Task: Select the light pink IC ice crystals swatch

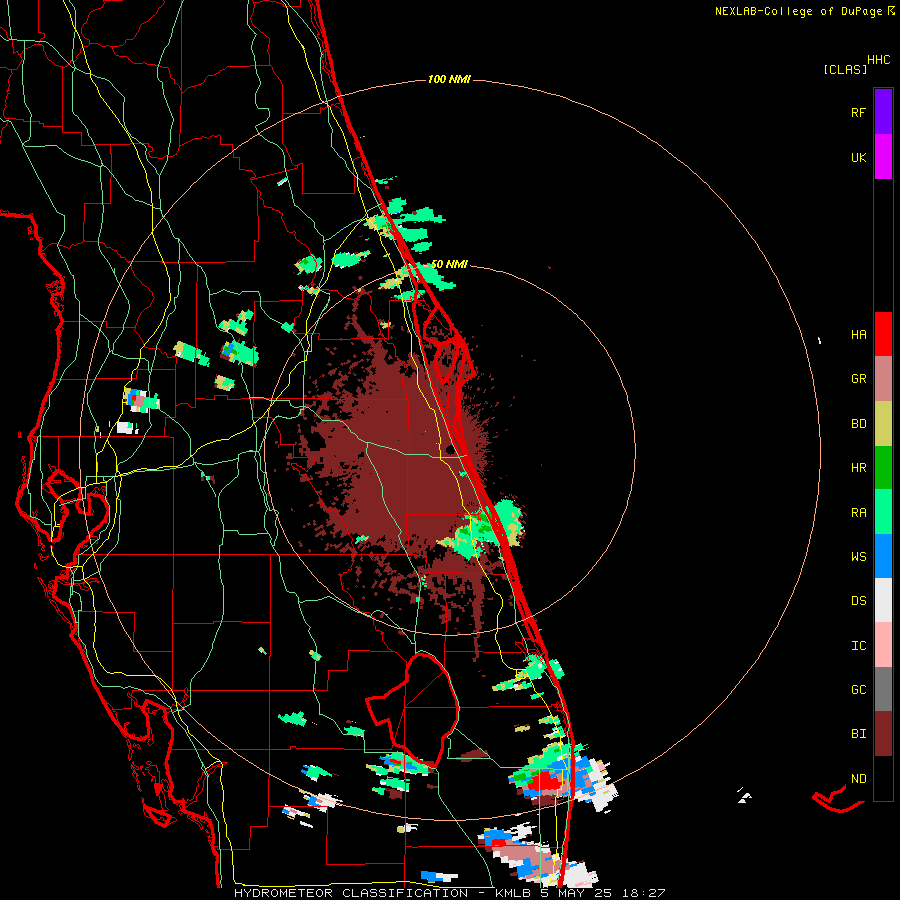Action: (883, 645)
